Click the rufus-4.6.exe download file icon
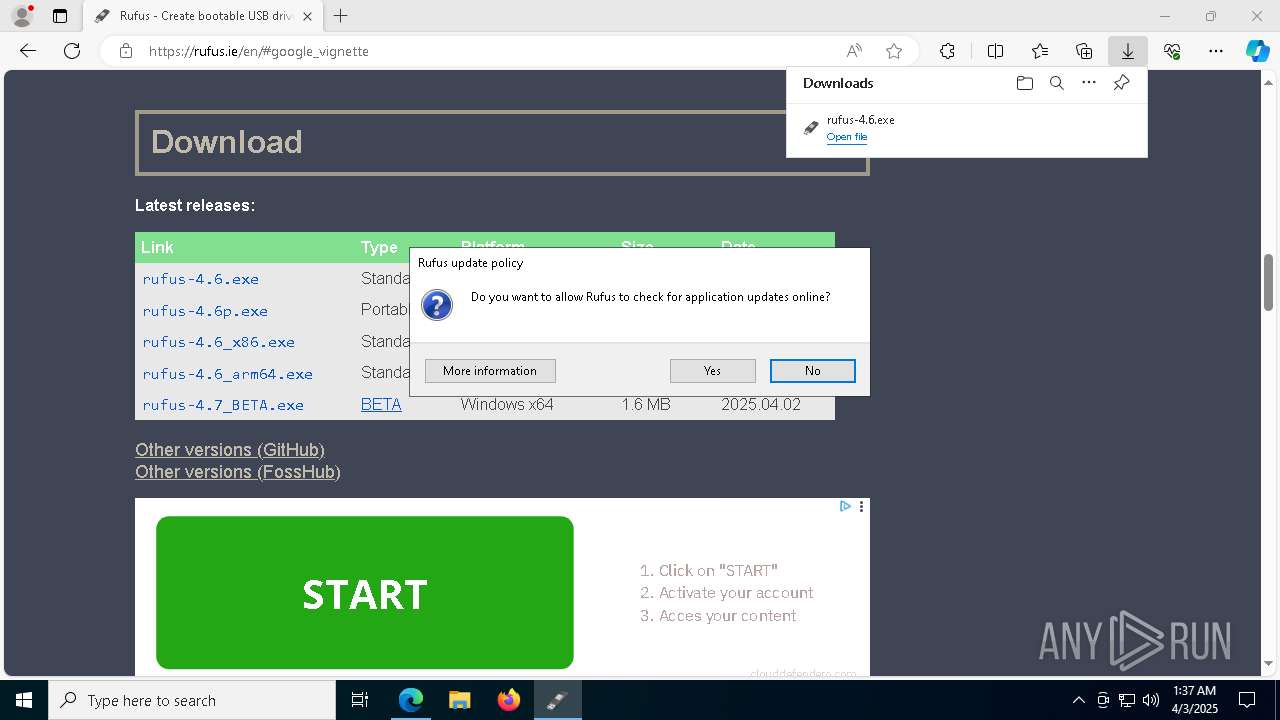This screenshot has width=1280, height=720. tap(811, 128)
